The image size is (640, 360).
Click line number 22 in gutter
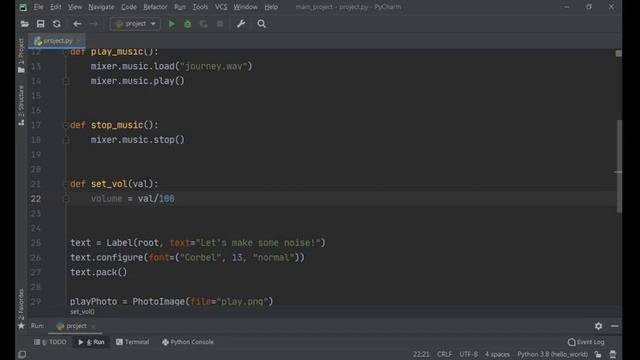(36, 199)
